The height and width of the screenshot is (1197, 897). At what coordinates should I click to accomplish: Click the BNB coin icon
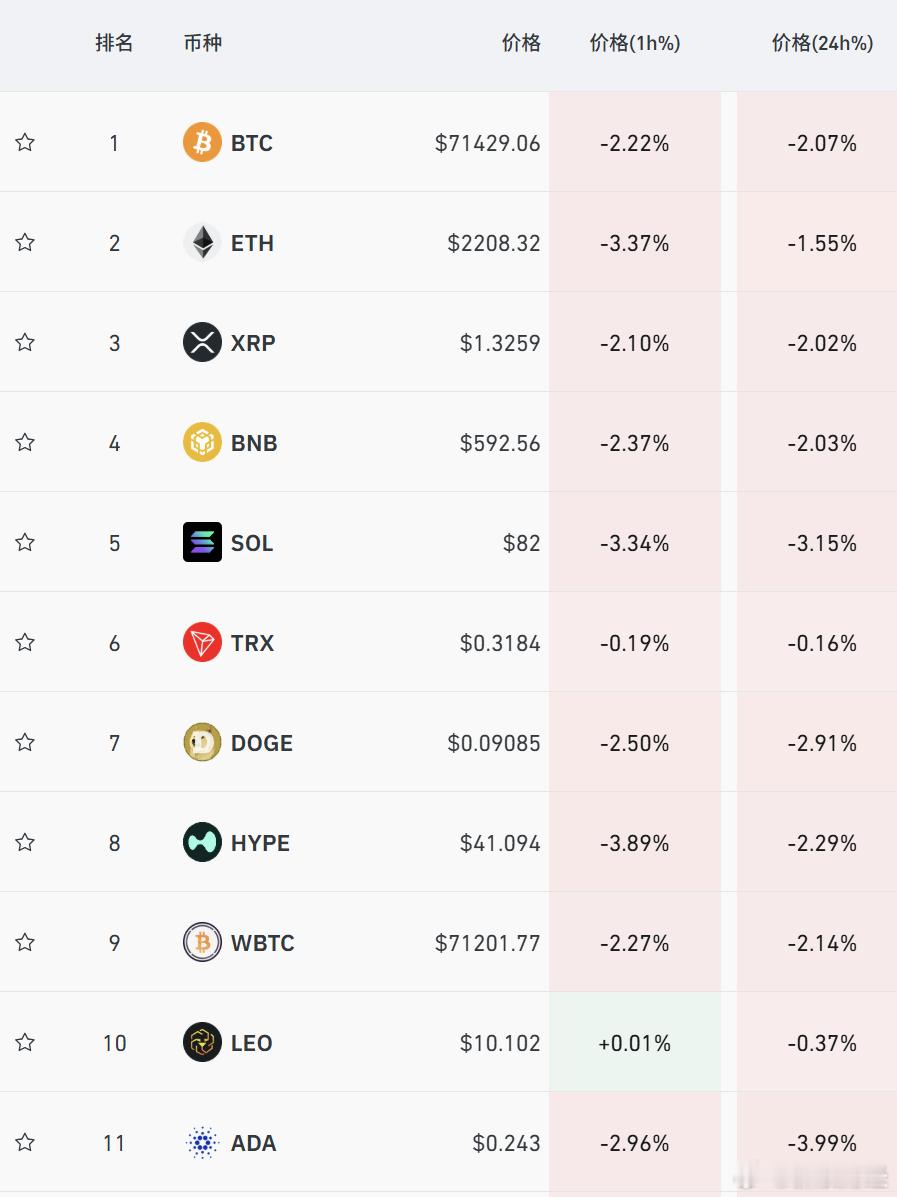click(x=202, y=442)
